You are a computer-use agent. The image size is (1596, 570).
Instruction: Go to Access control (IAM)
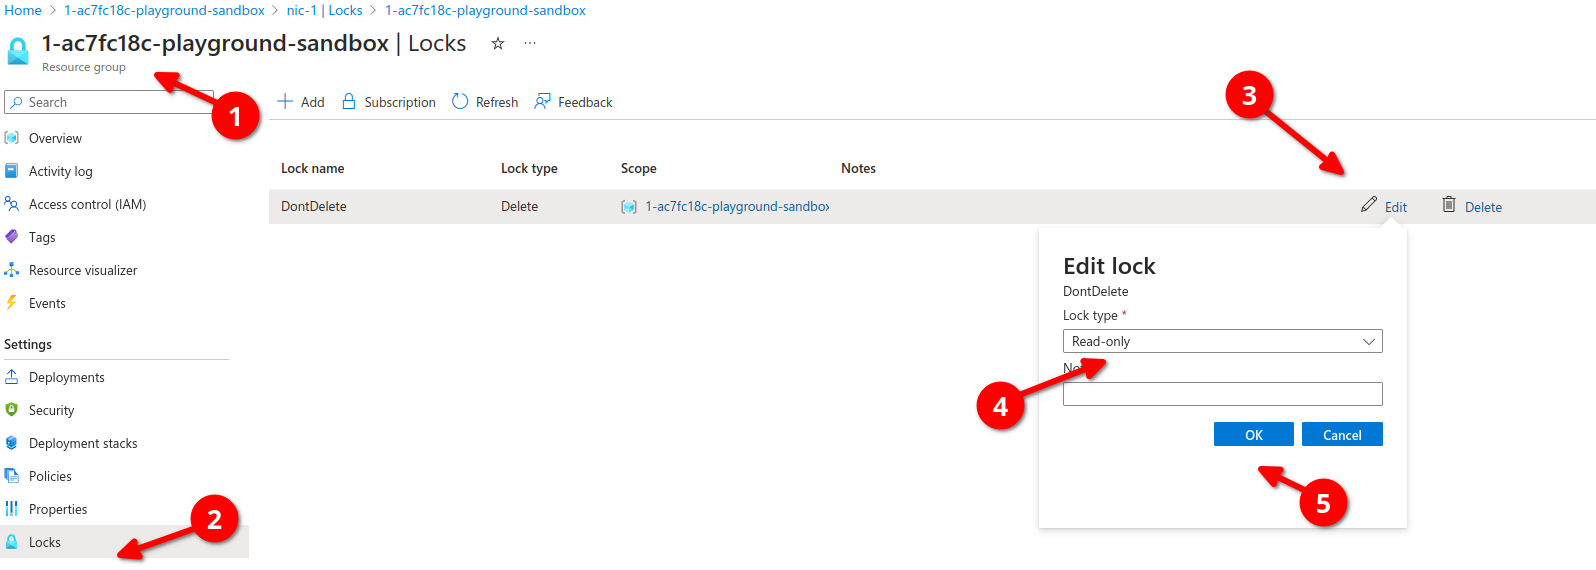(87, 204)
